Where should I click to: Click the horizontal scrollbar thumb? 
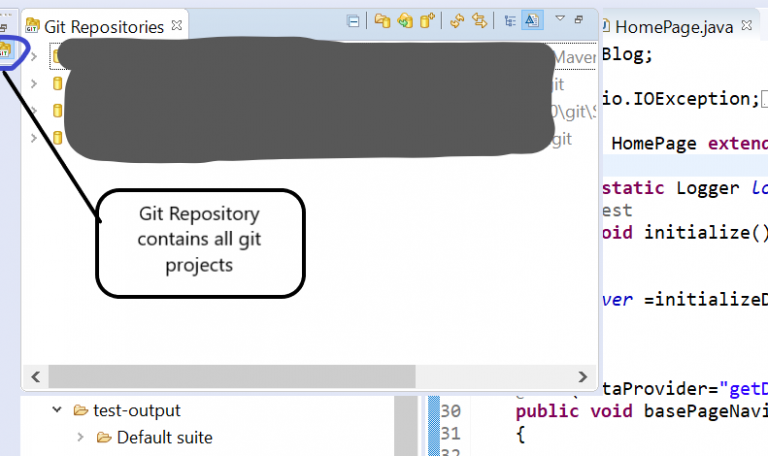tap(232, 377)
